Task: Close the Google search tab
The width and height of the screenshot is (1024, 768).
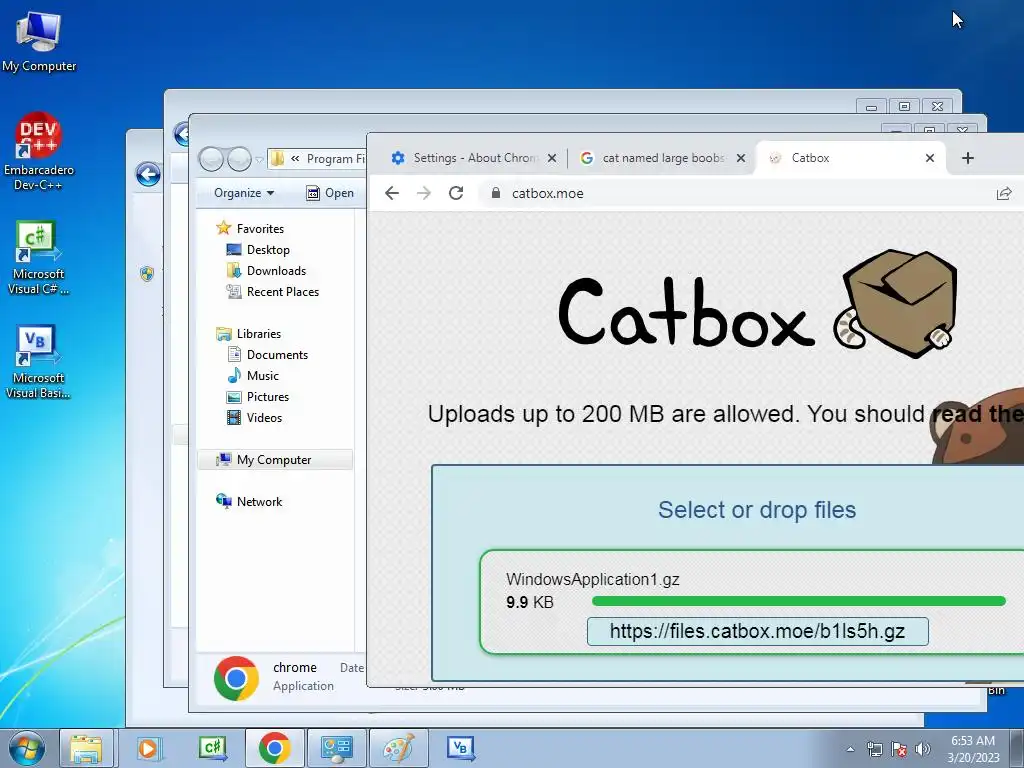Action: (741, 158)
